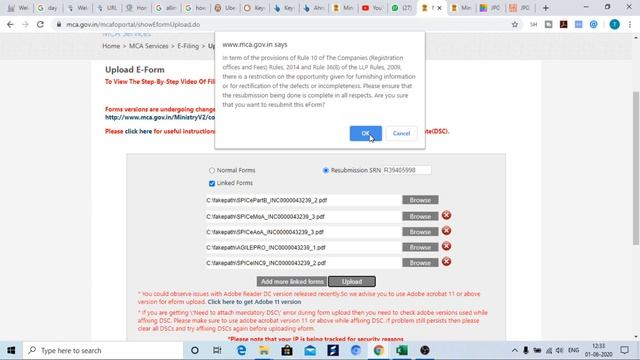Open the notification action center
The image size is (640, 360).
click(x=624, y=350)
